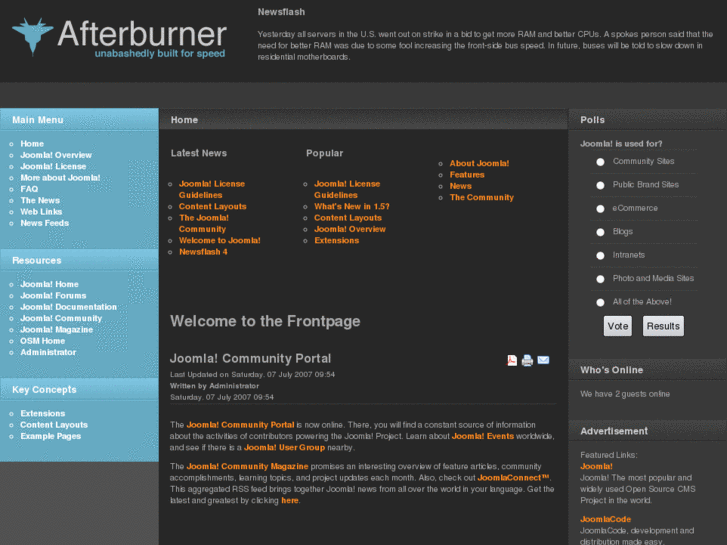This screenshot has height=545, width=727.
Task: Open the Joomla! Community Portal article title
Action: tap(250, 359)
